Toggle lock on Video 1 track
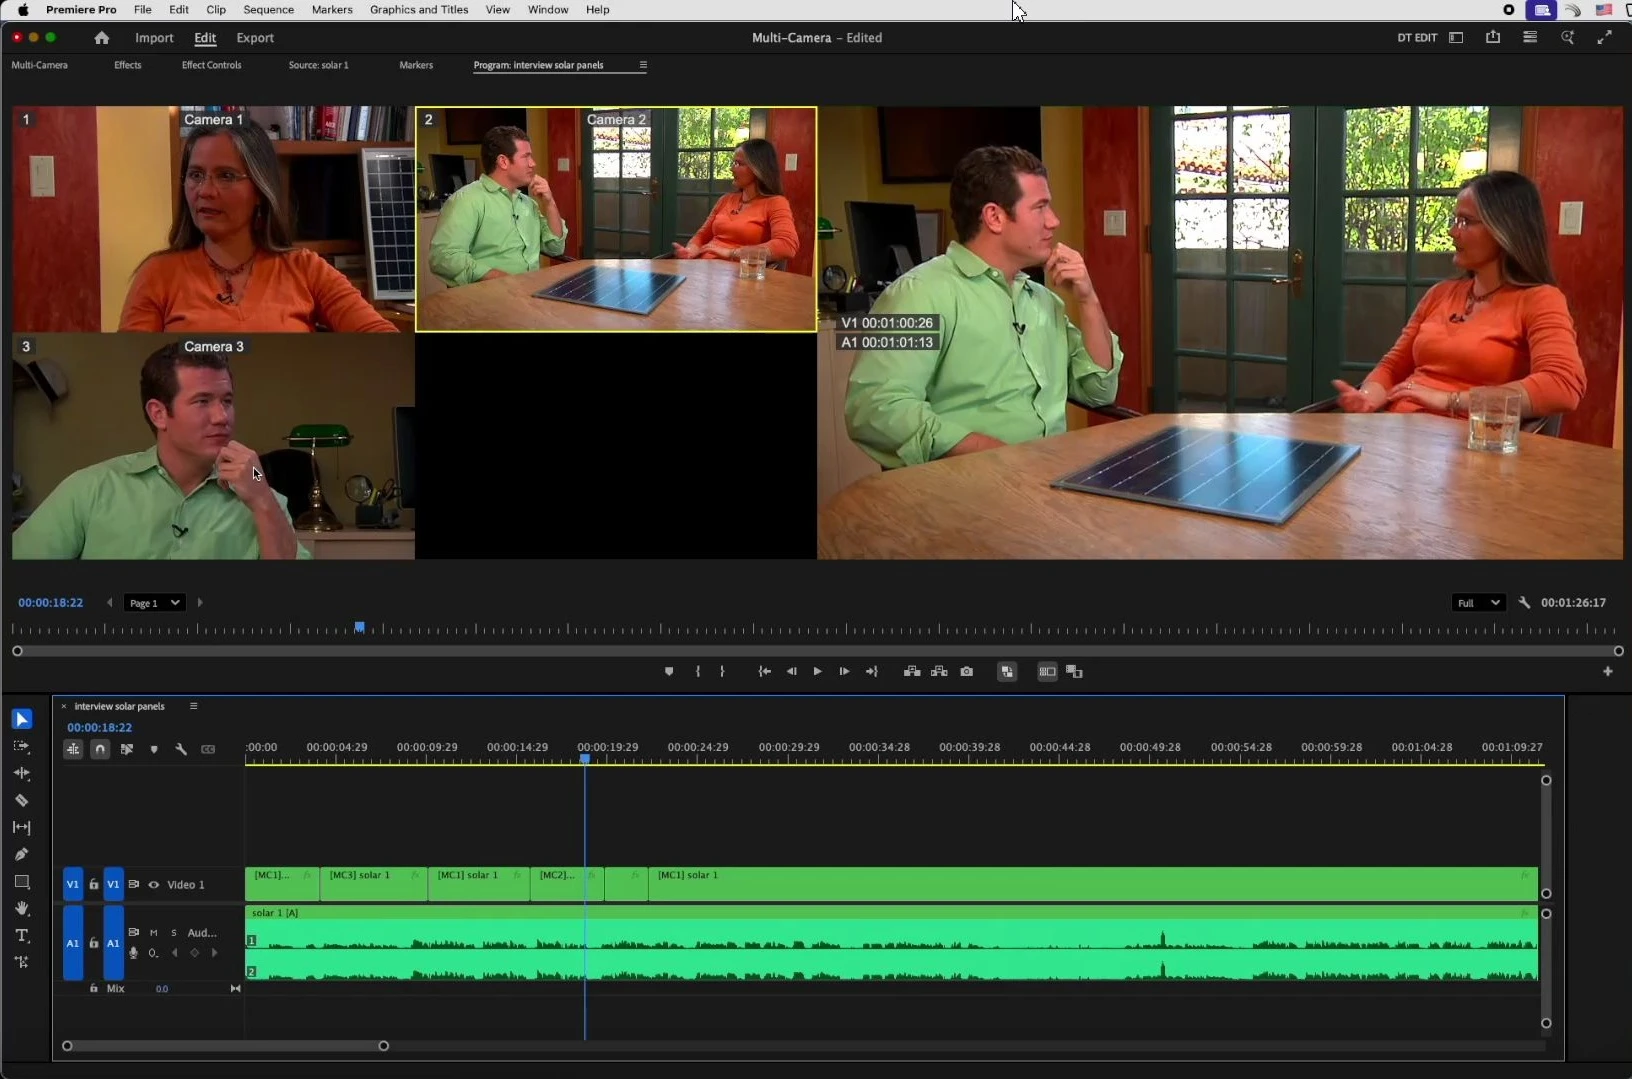Image resolution: width=1632 pixels, height=1079 pixels. (x=94, y=885)
